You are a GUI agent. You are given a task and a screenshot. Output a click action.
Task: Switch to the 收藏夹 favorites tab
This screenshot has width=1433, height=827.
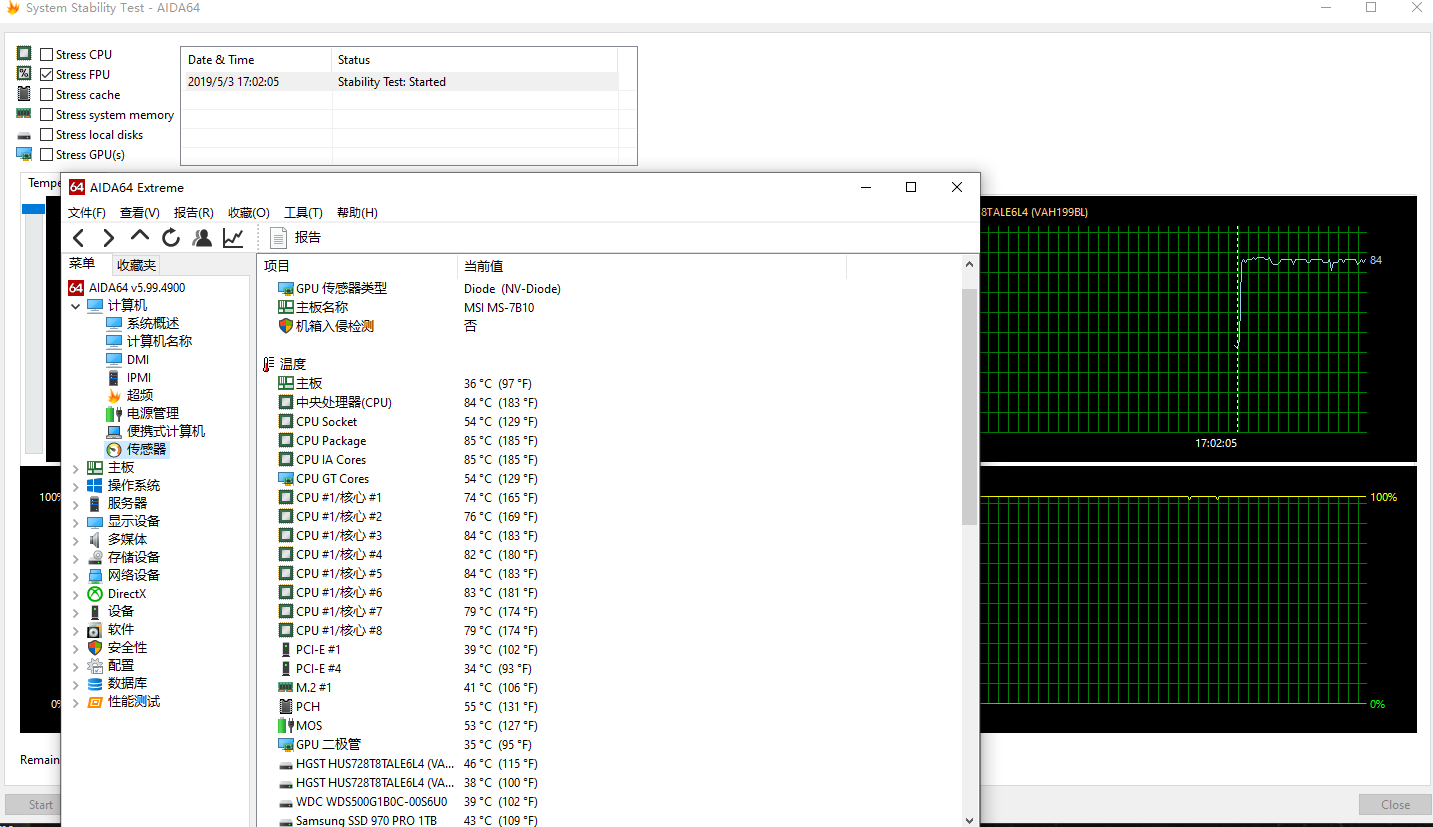[136, 265]
